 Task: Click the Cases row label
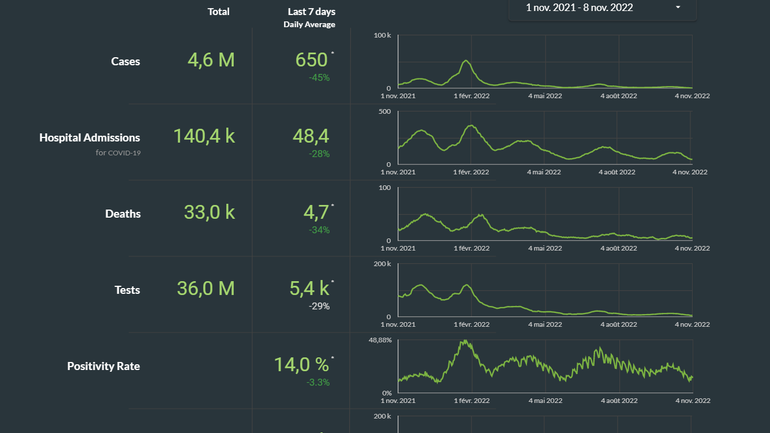125,62
